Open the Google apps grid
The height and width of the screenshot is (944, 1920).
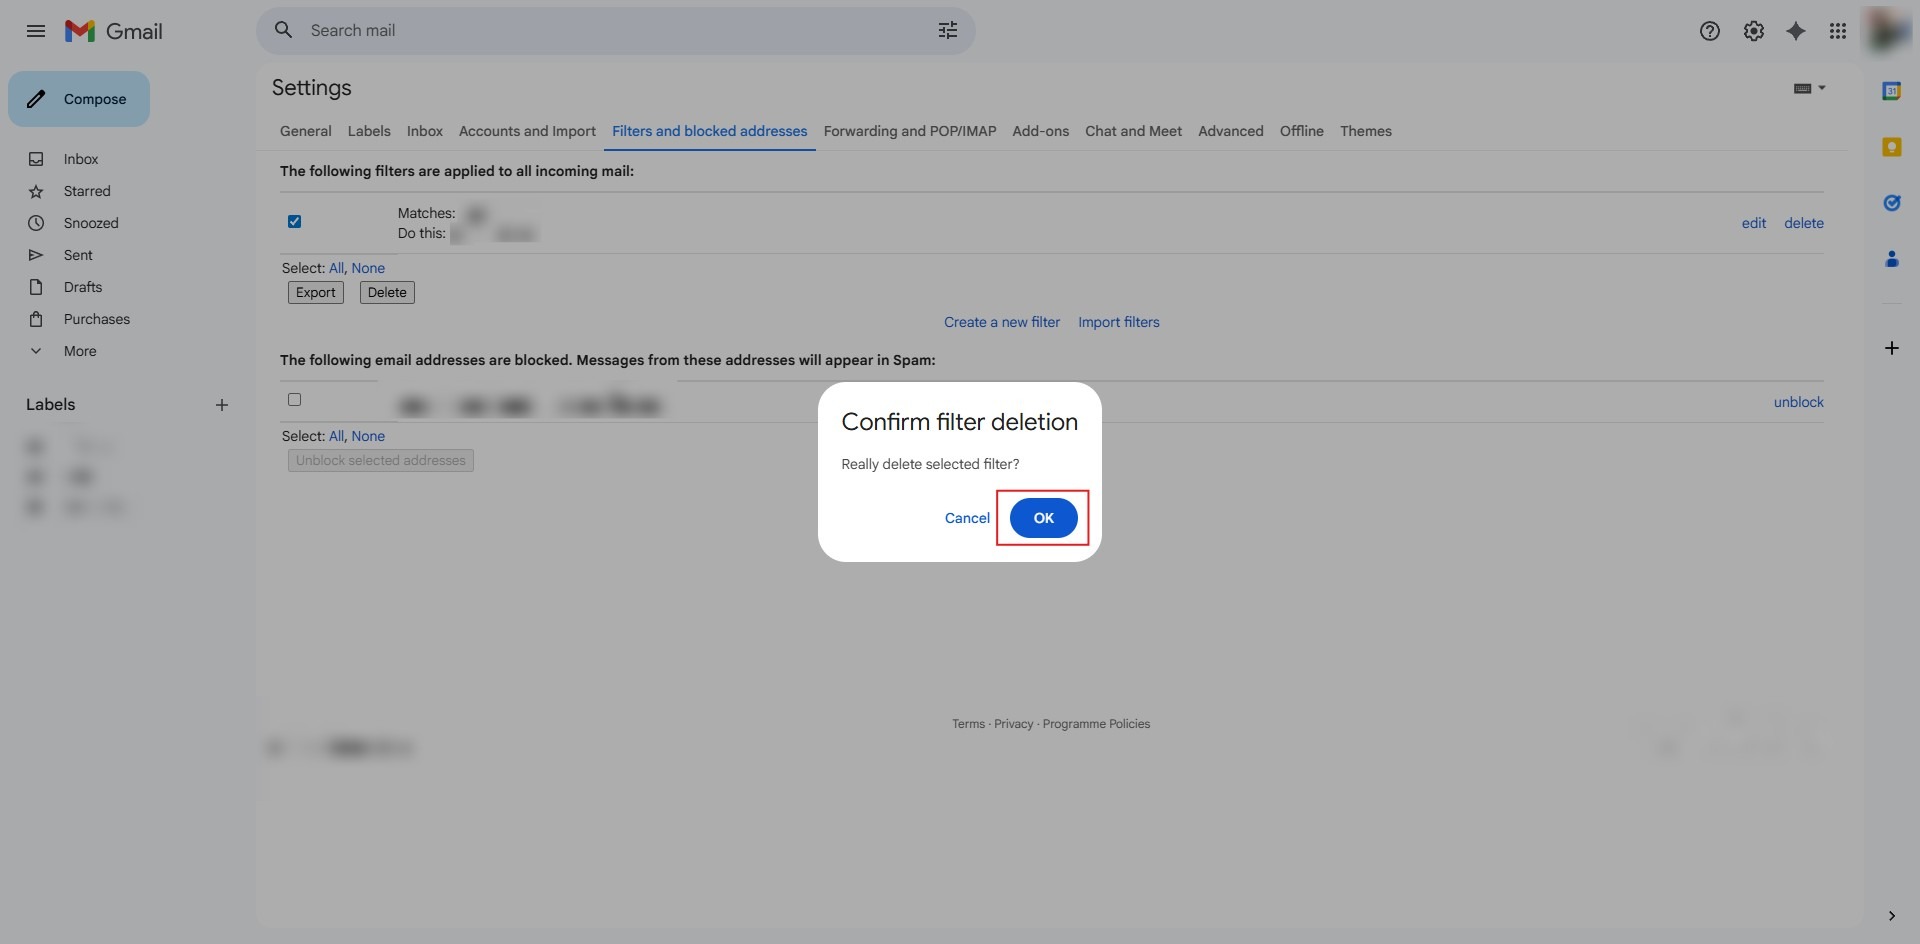click(1837, 31)
